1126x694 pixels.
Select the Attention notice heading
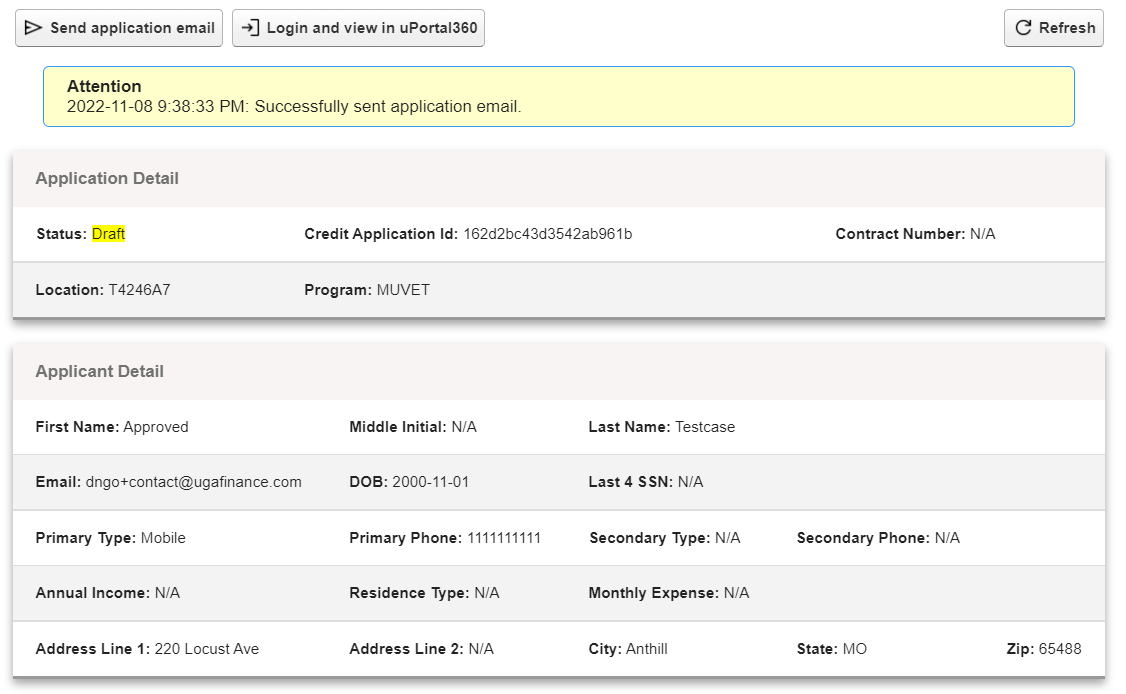[104, 86]
